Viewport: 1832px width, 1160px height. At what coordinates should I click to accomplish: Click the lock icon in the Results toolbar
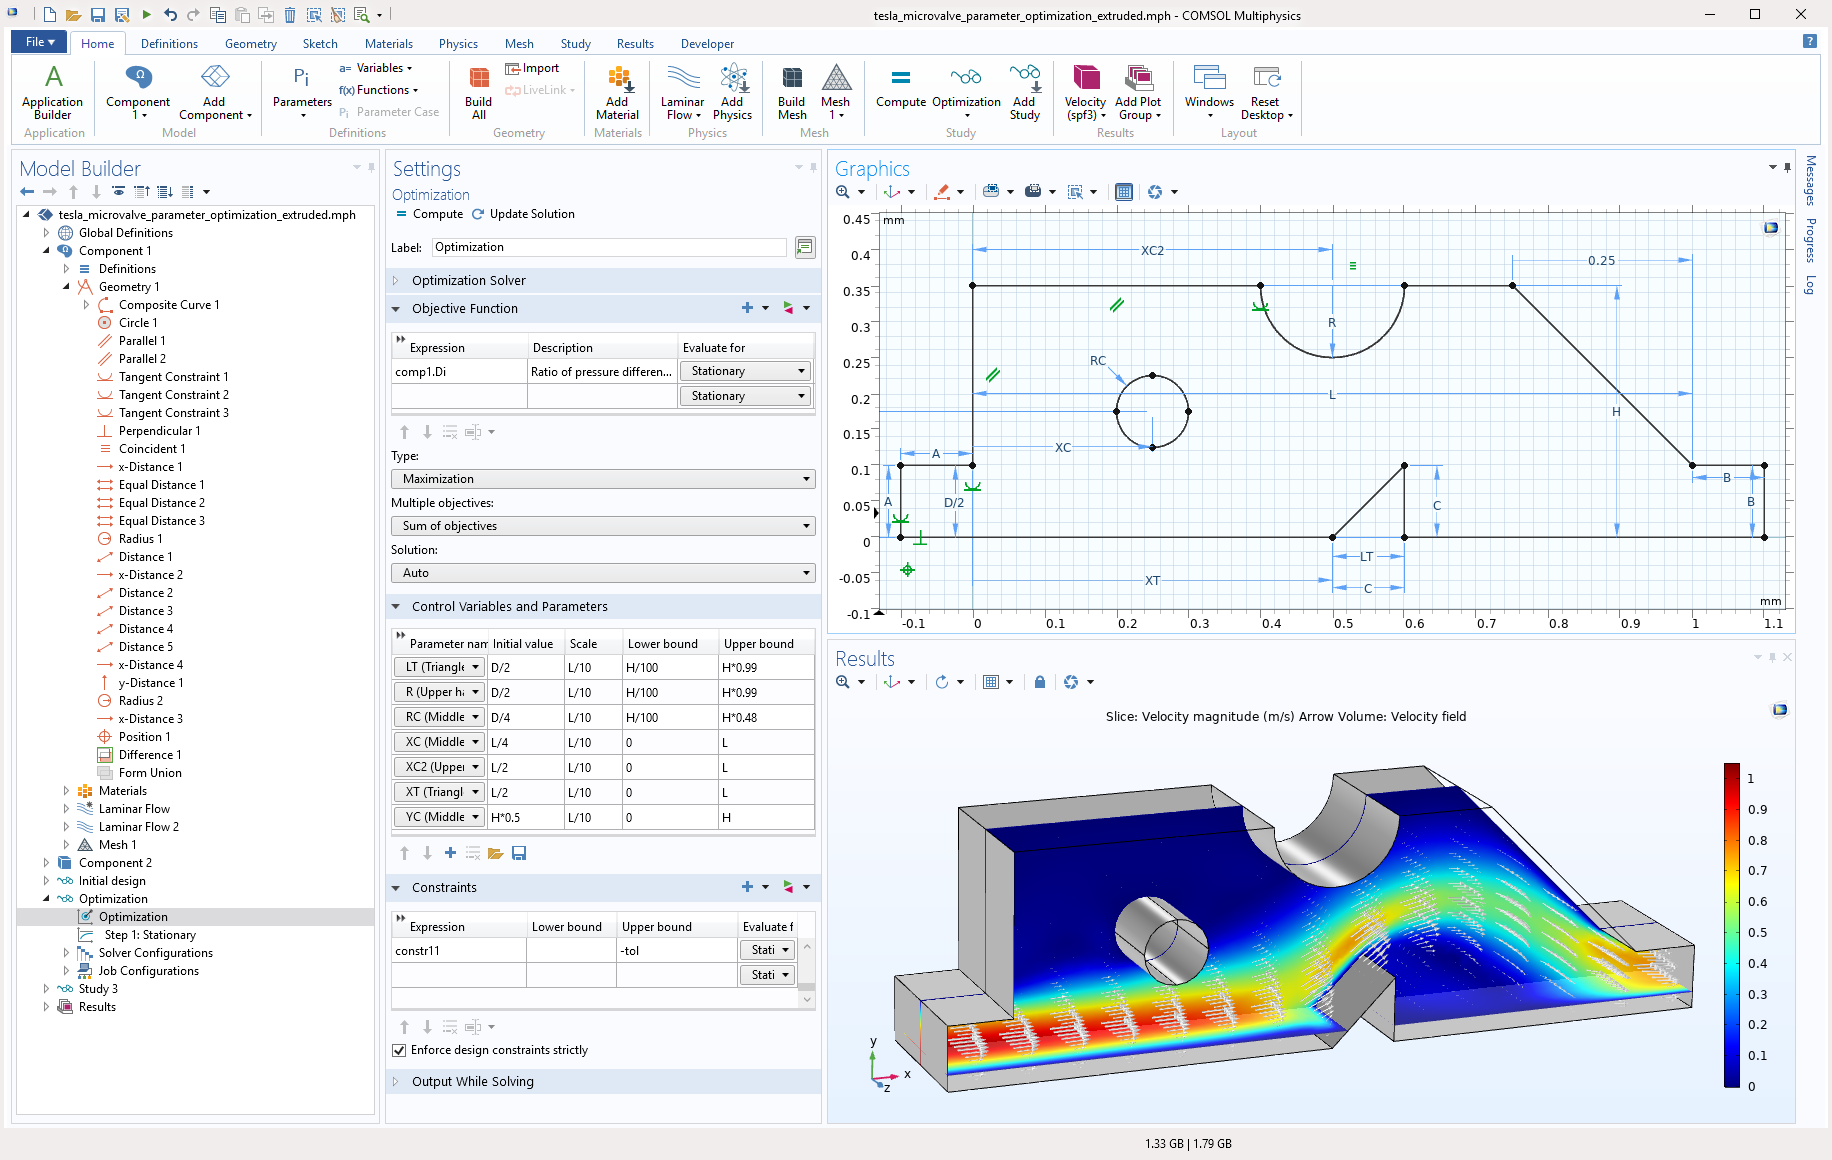click(1039, 682)
